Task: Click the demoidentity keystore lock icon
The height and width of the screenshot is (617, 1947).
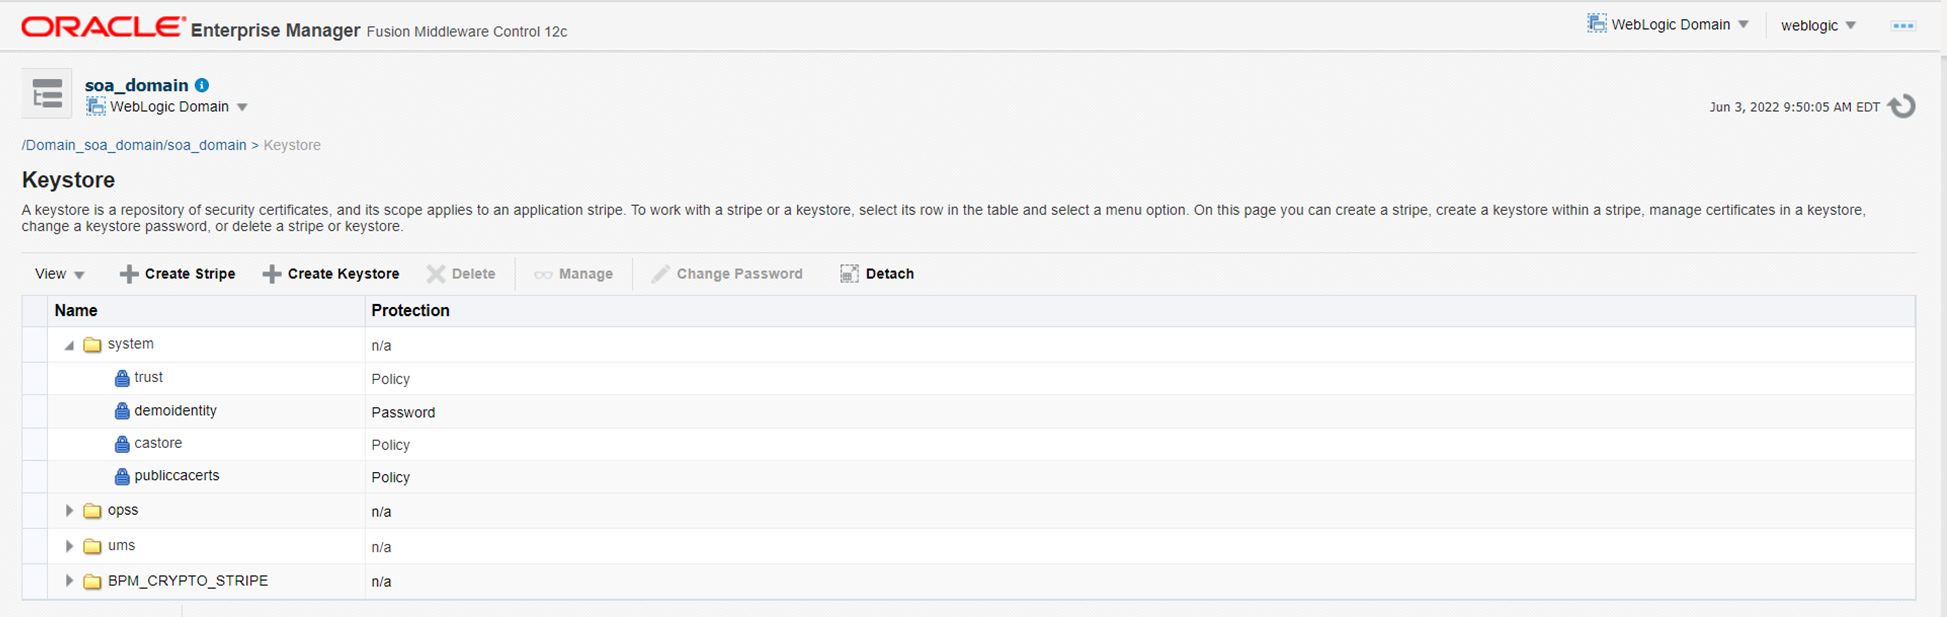Action: 122,411
